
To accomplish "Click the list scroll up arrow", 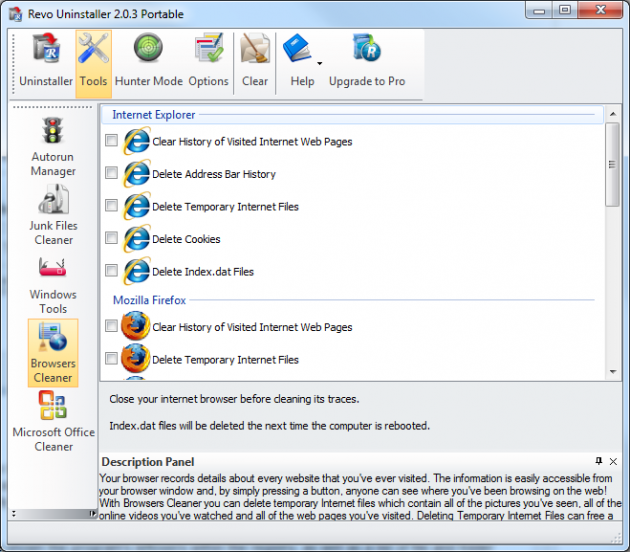I will [x=613, y=114].
